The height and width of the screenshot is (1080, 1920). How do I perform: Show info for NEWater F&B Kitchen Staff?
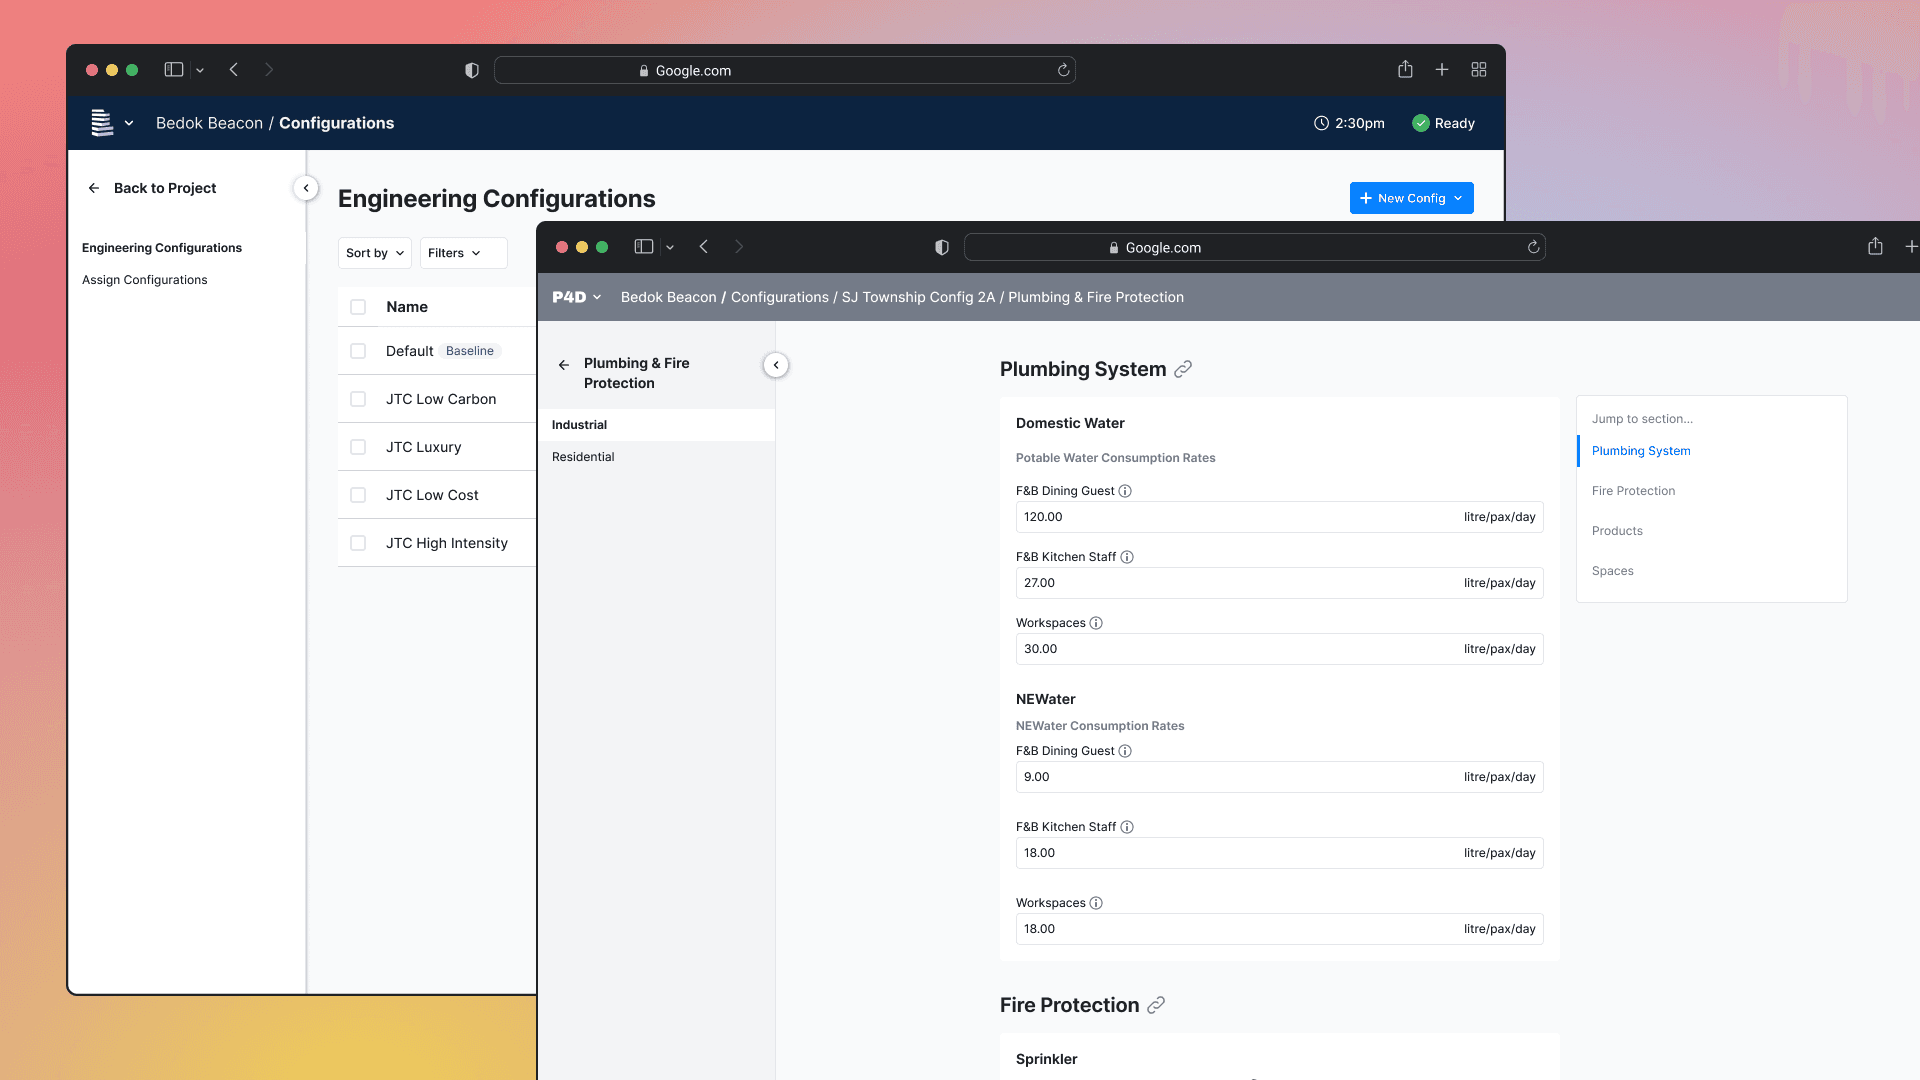click(x=1127, y=827)
